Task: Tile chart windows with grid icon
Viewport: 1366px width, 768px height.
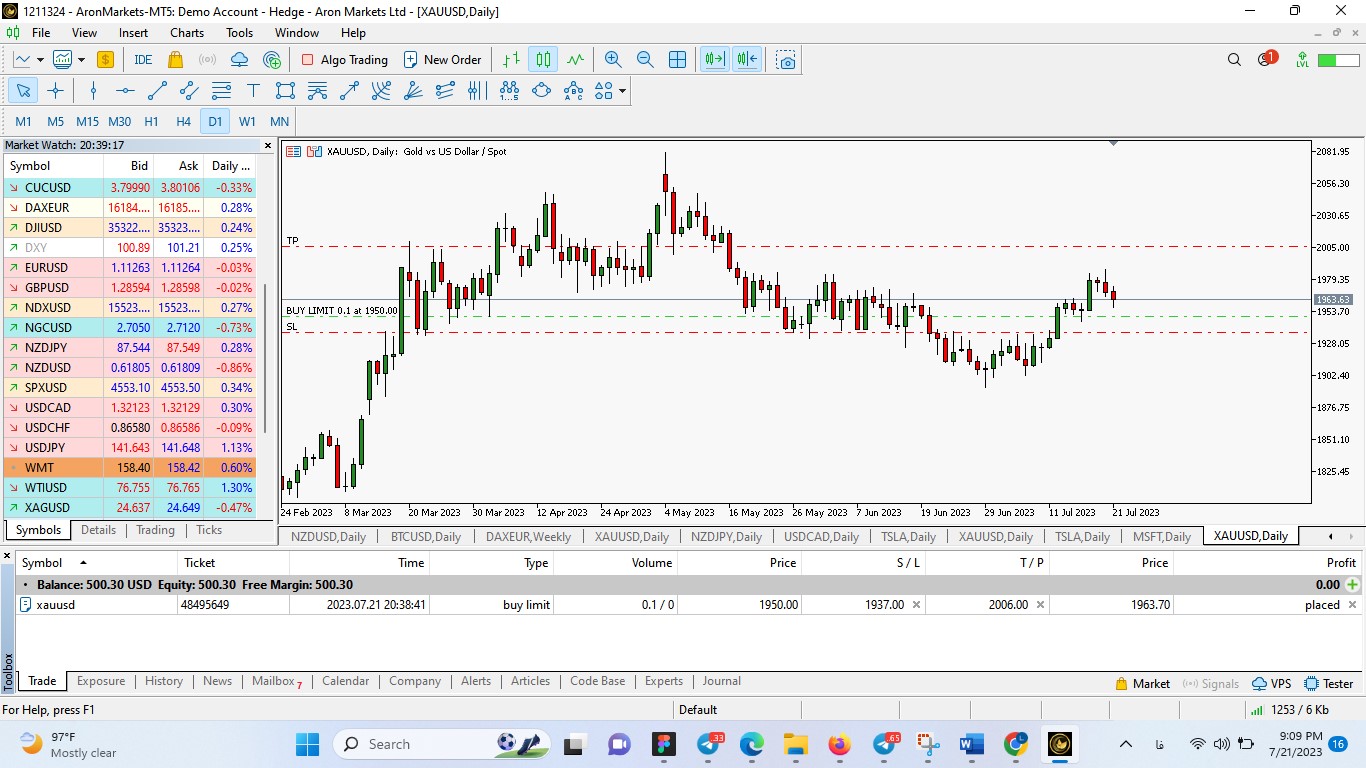Action: pyautogui.click(x=677, y=60)
